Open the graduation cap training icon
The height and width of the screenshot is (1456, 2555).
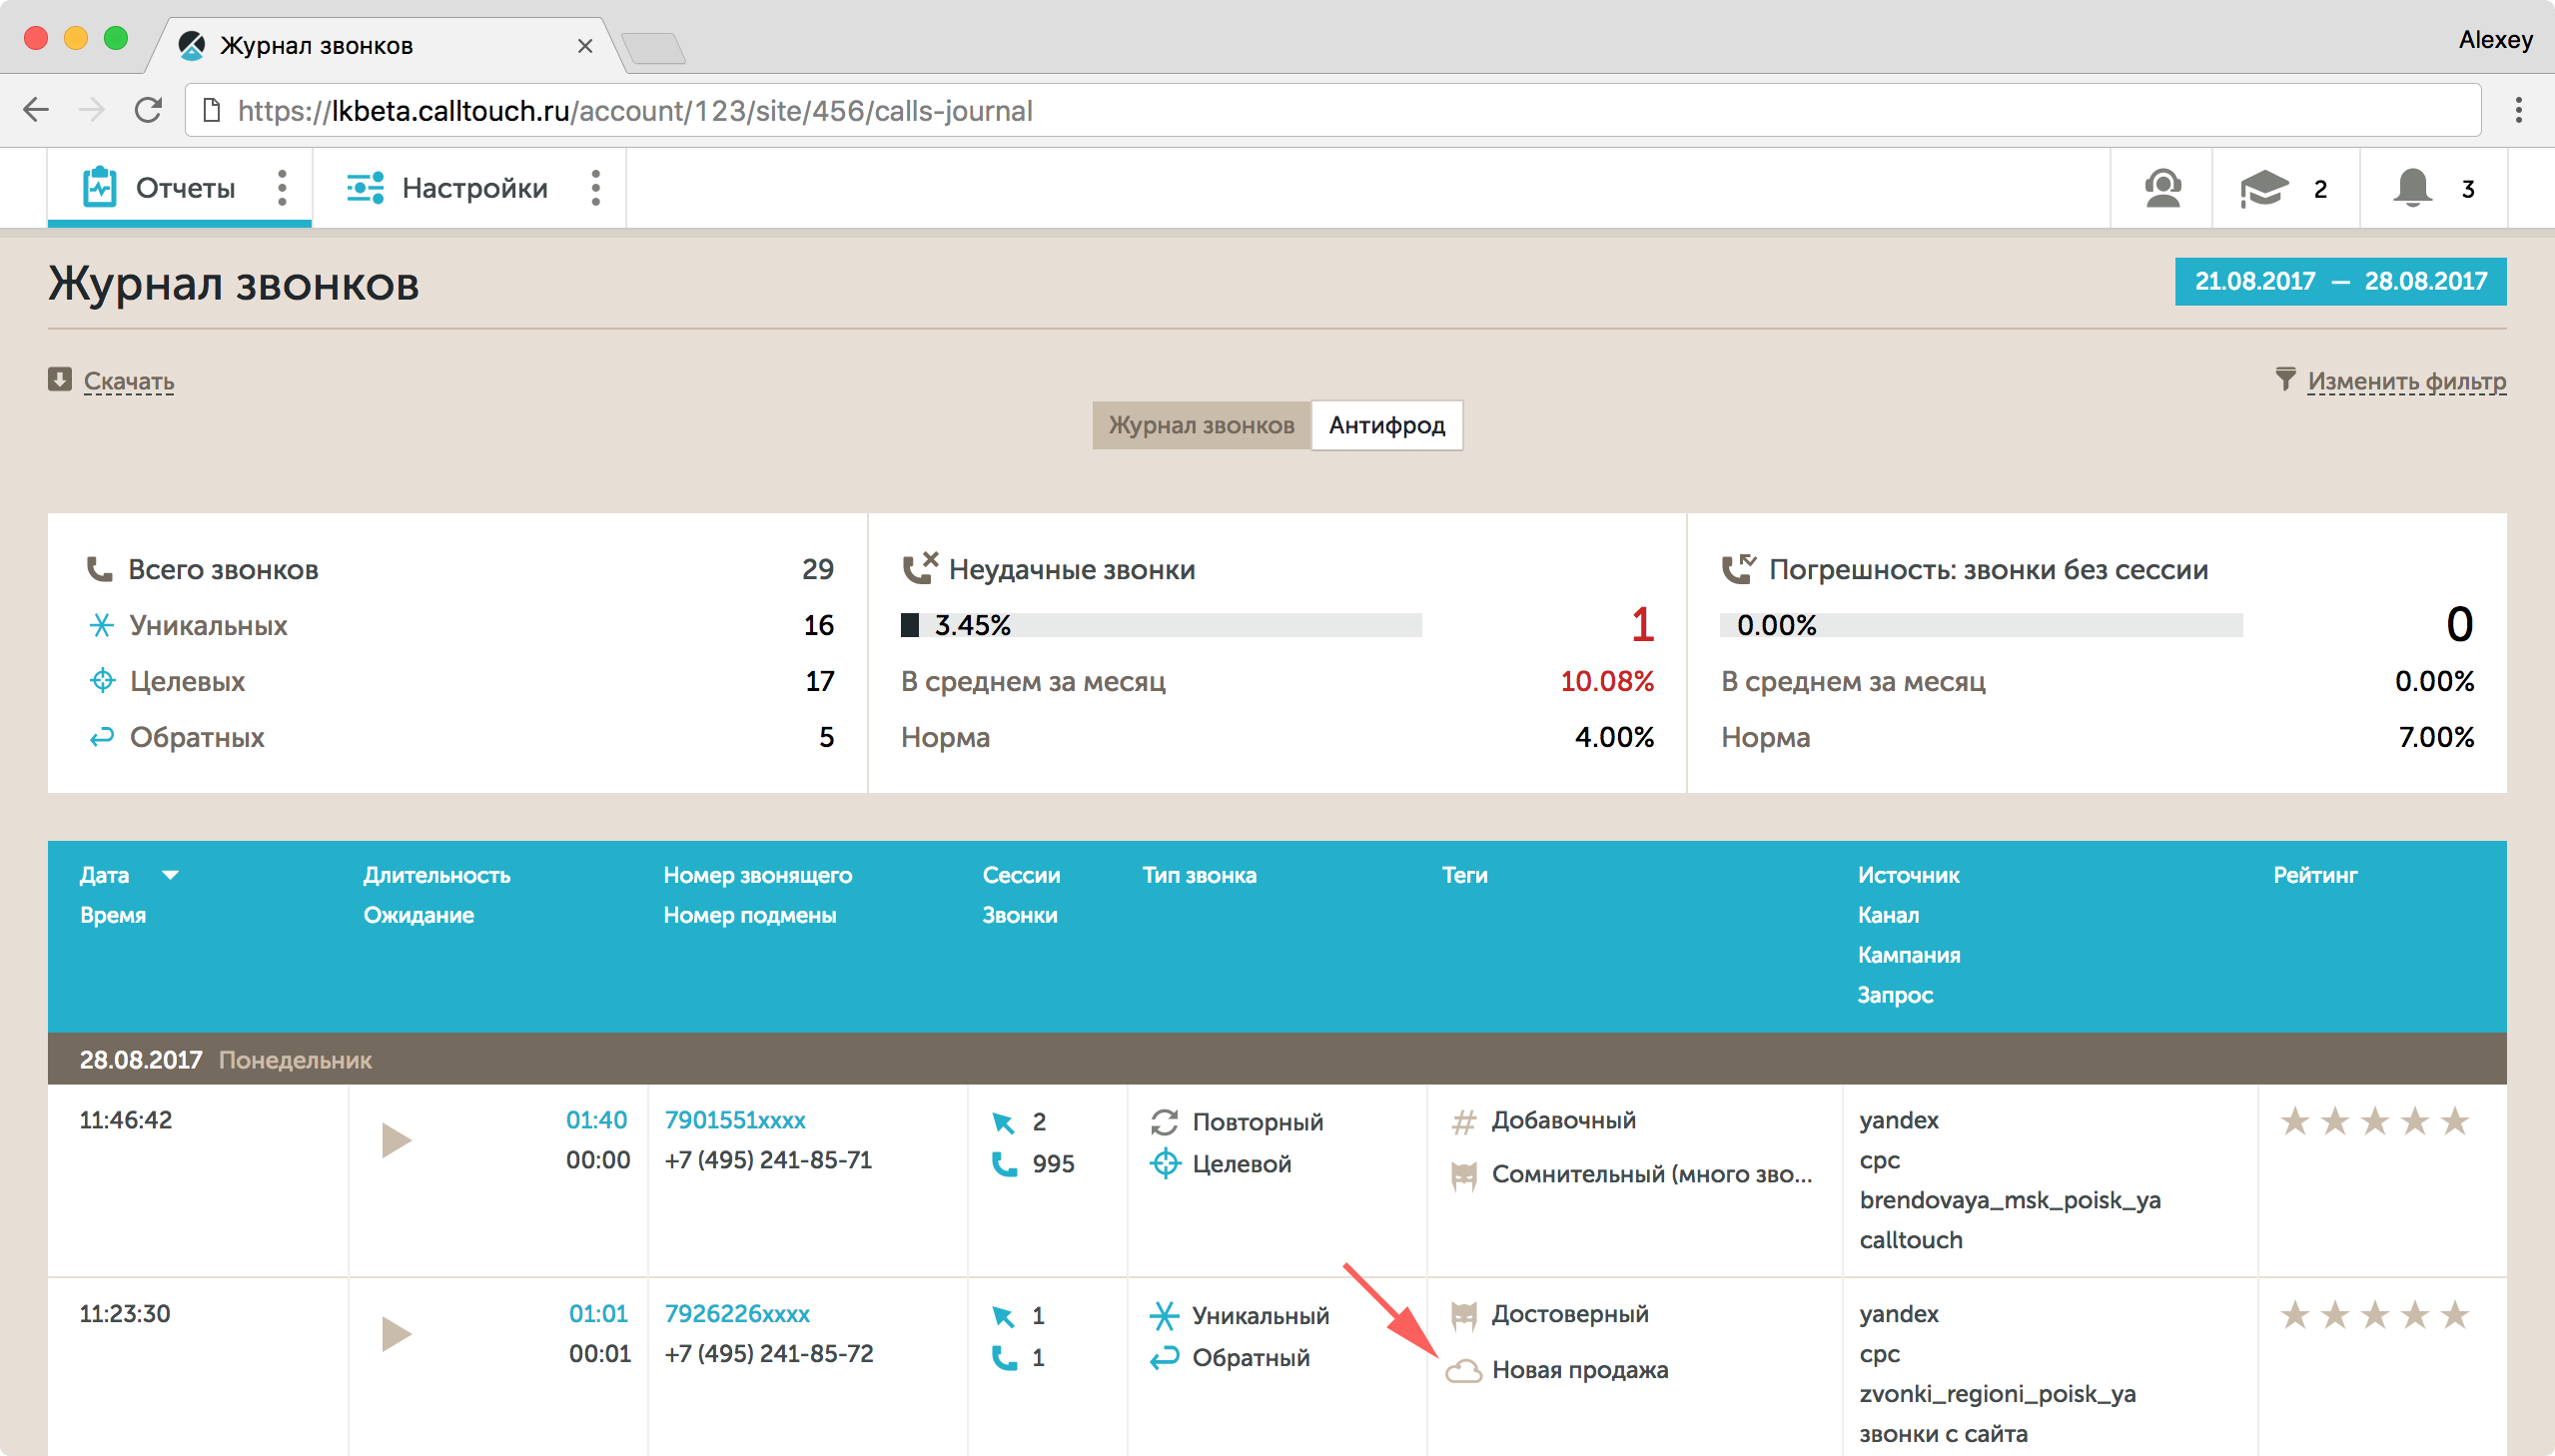(x=2263, y=188)
